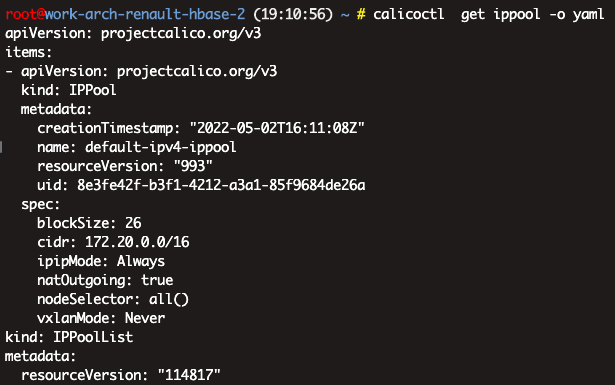Click the calicoctl command in the prompt
This screenshot has width=615, height=385.
(x=408, y=15)
